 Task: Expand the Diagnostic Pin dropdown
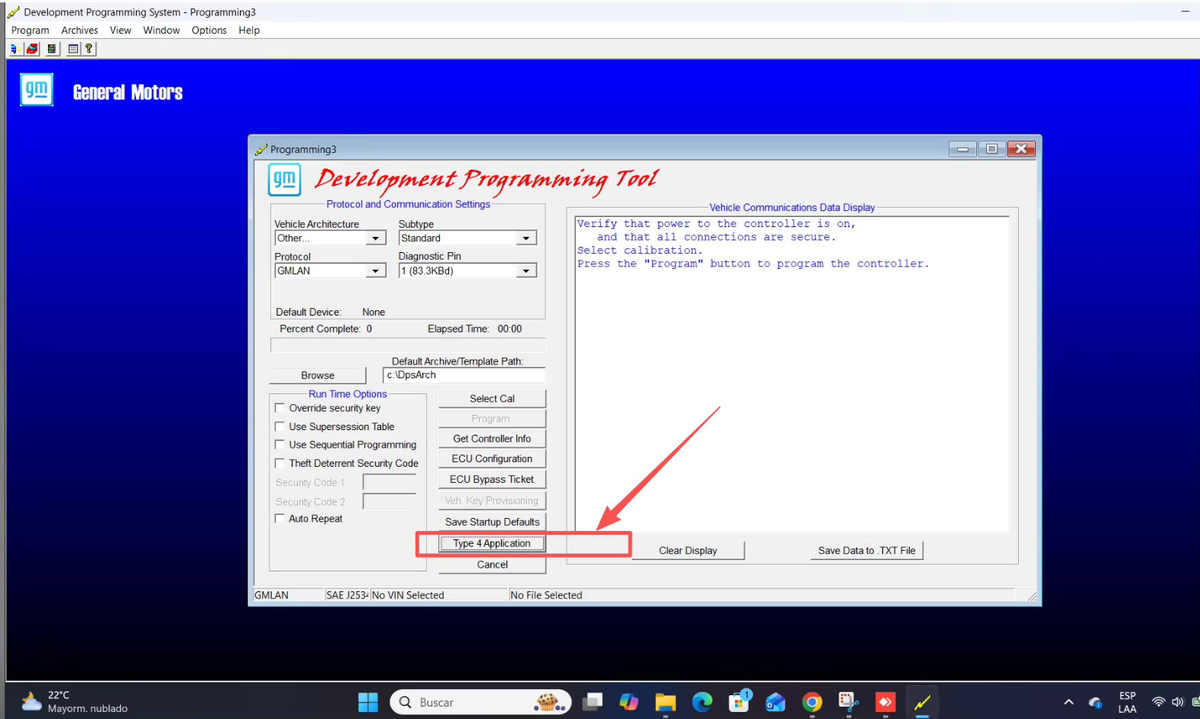526,271
